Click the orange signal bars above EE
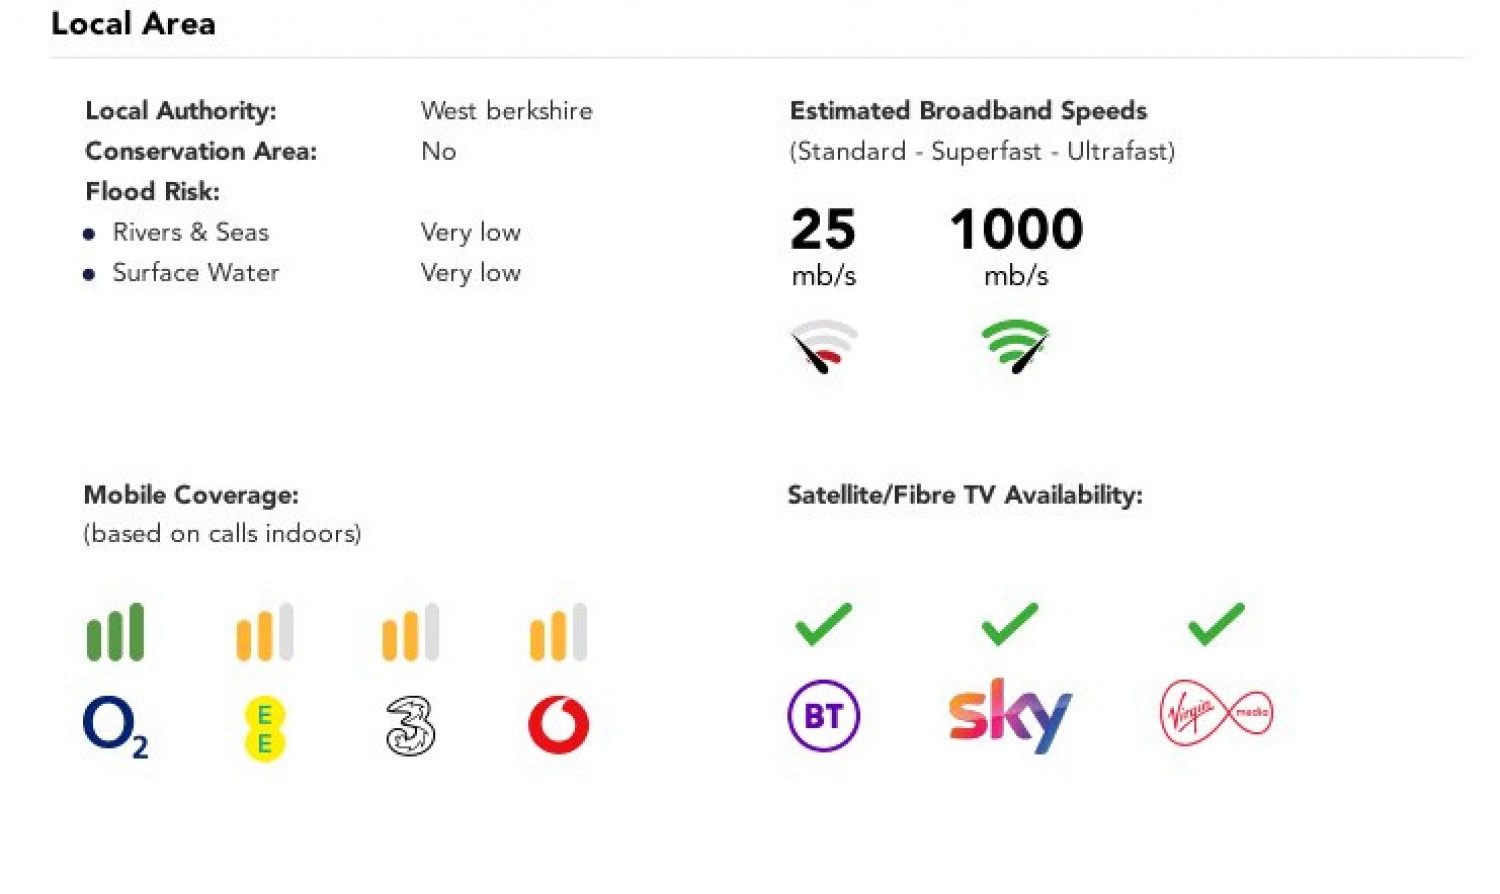Screen dimensions: 1500x894 pos(265,632)
